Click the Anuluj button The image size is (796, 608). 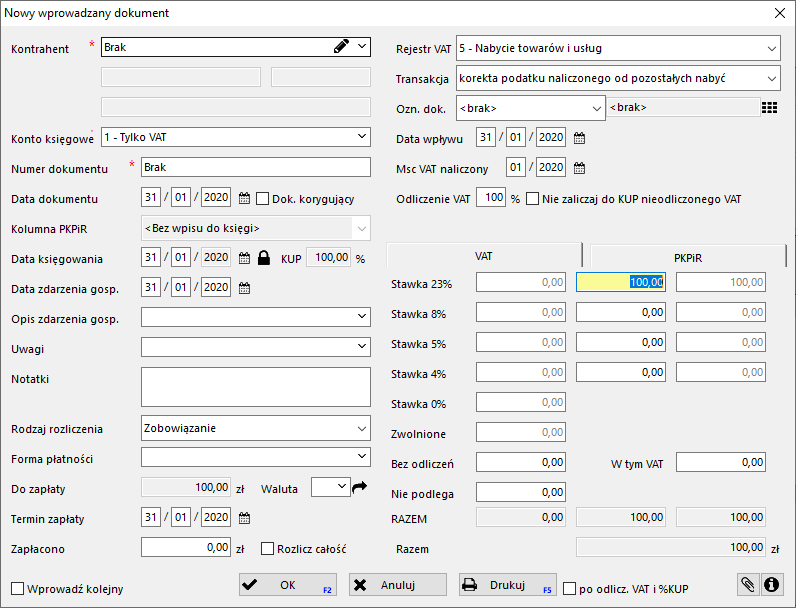pos(397,585)
